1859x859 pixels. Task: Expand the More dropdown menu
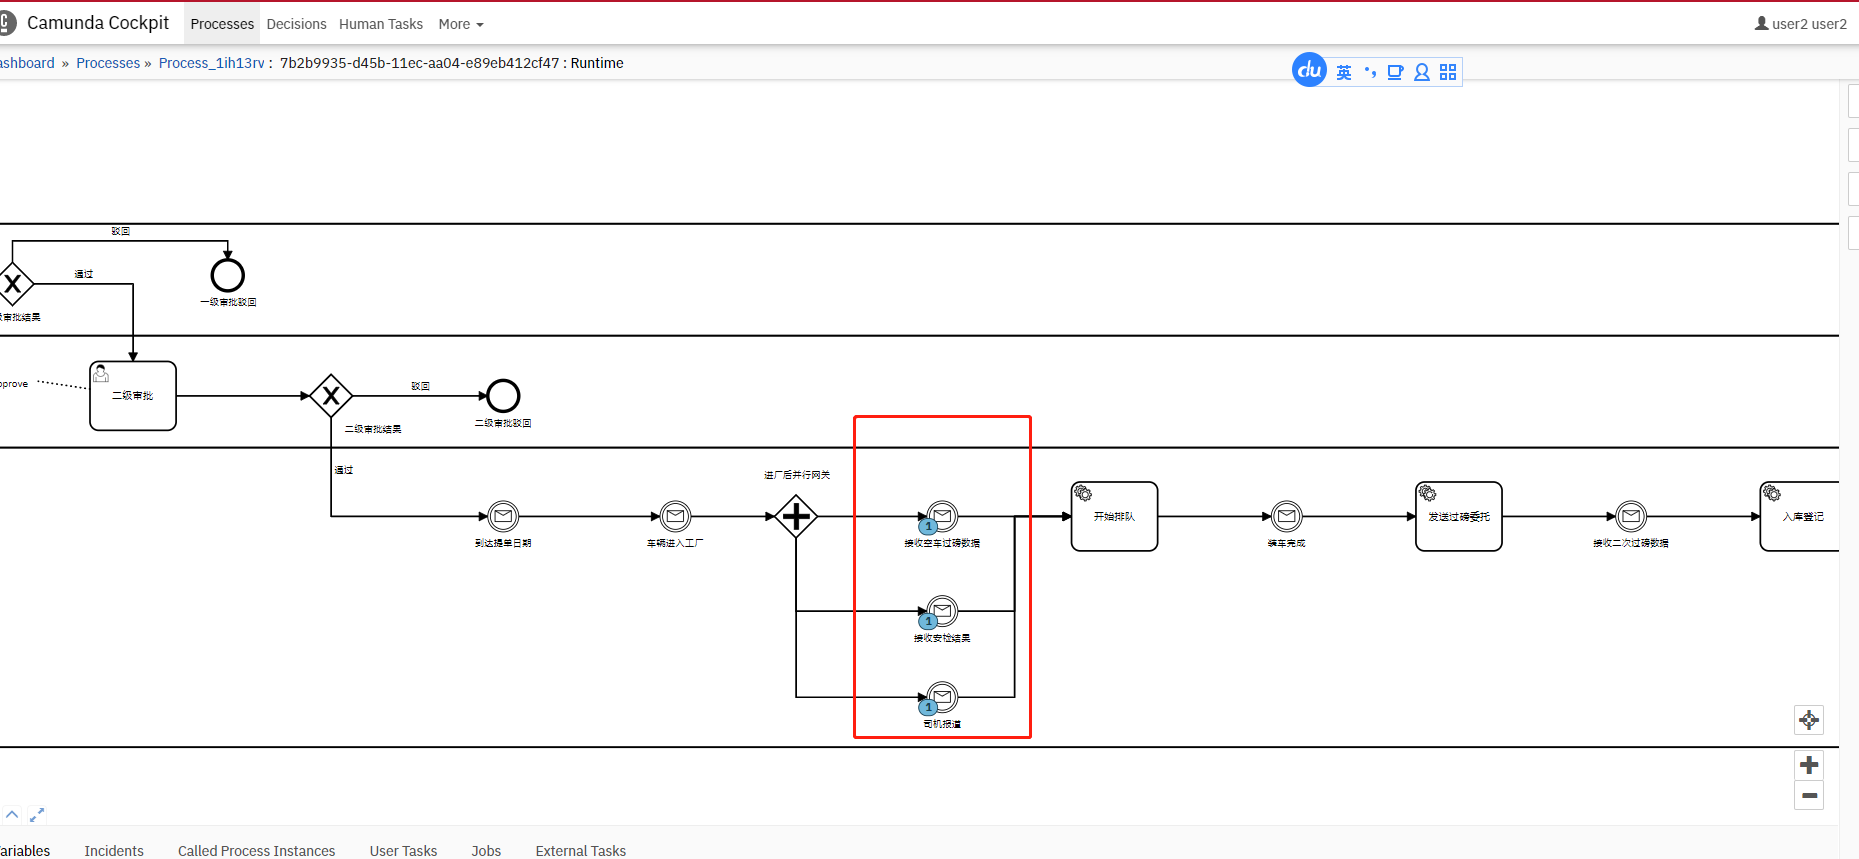(x=461, y=24)
